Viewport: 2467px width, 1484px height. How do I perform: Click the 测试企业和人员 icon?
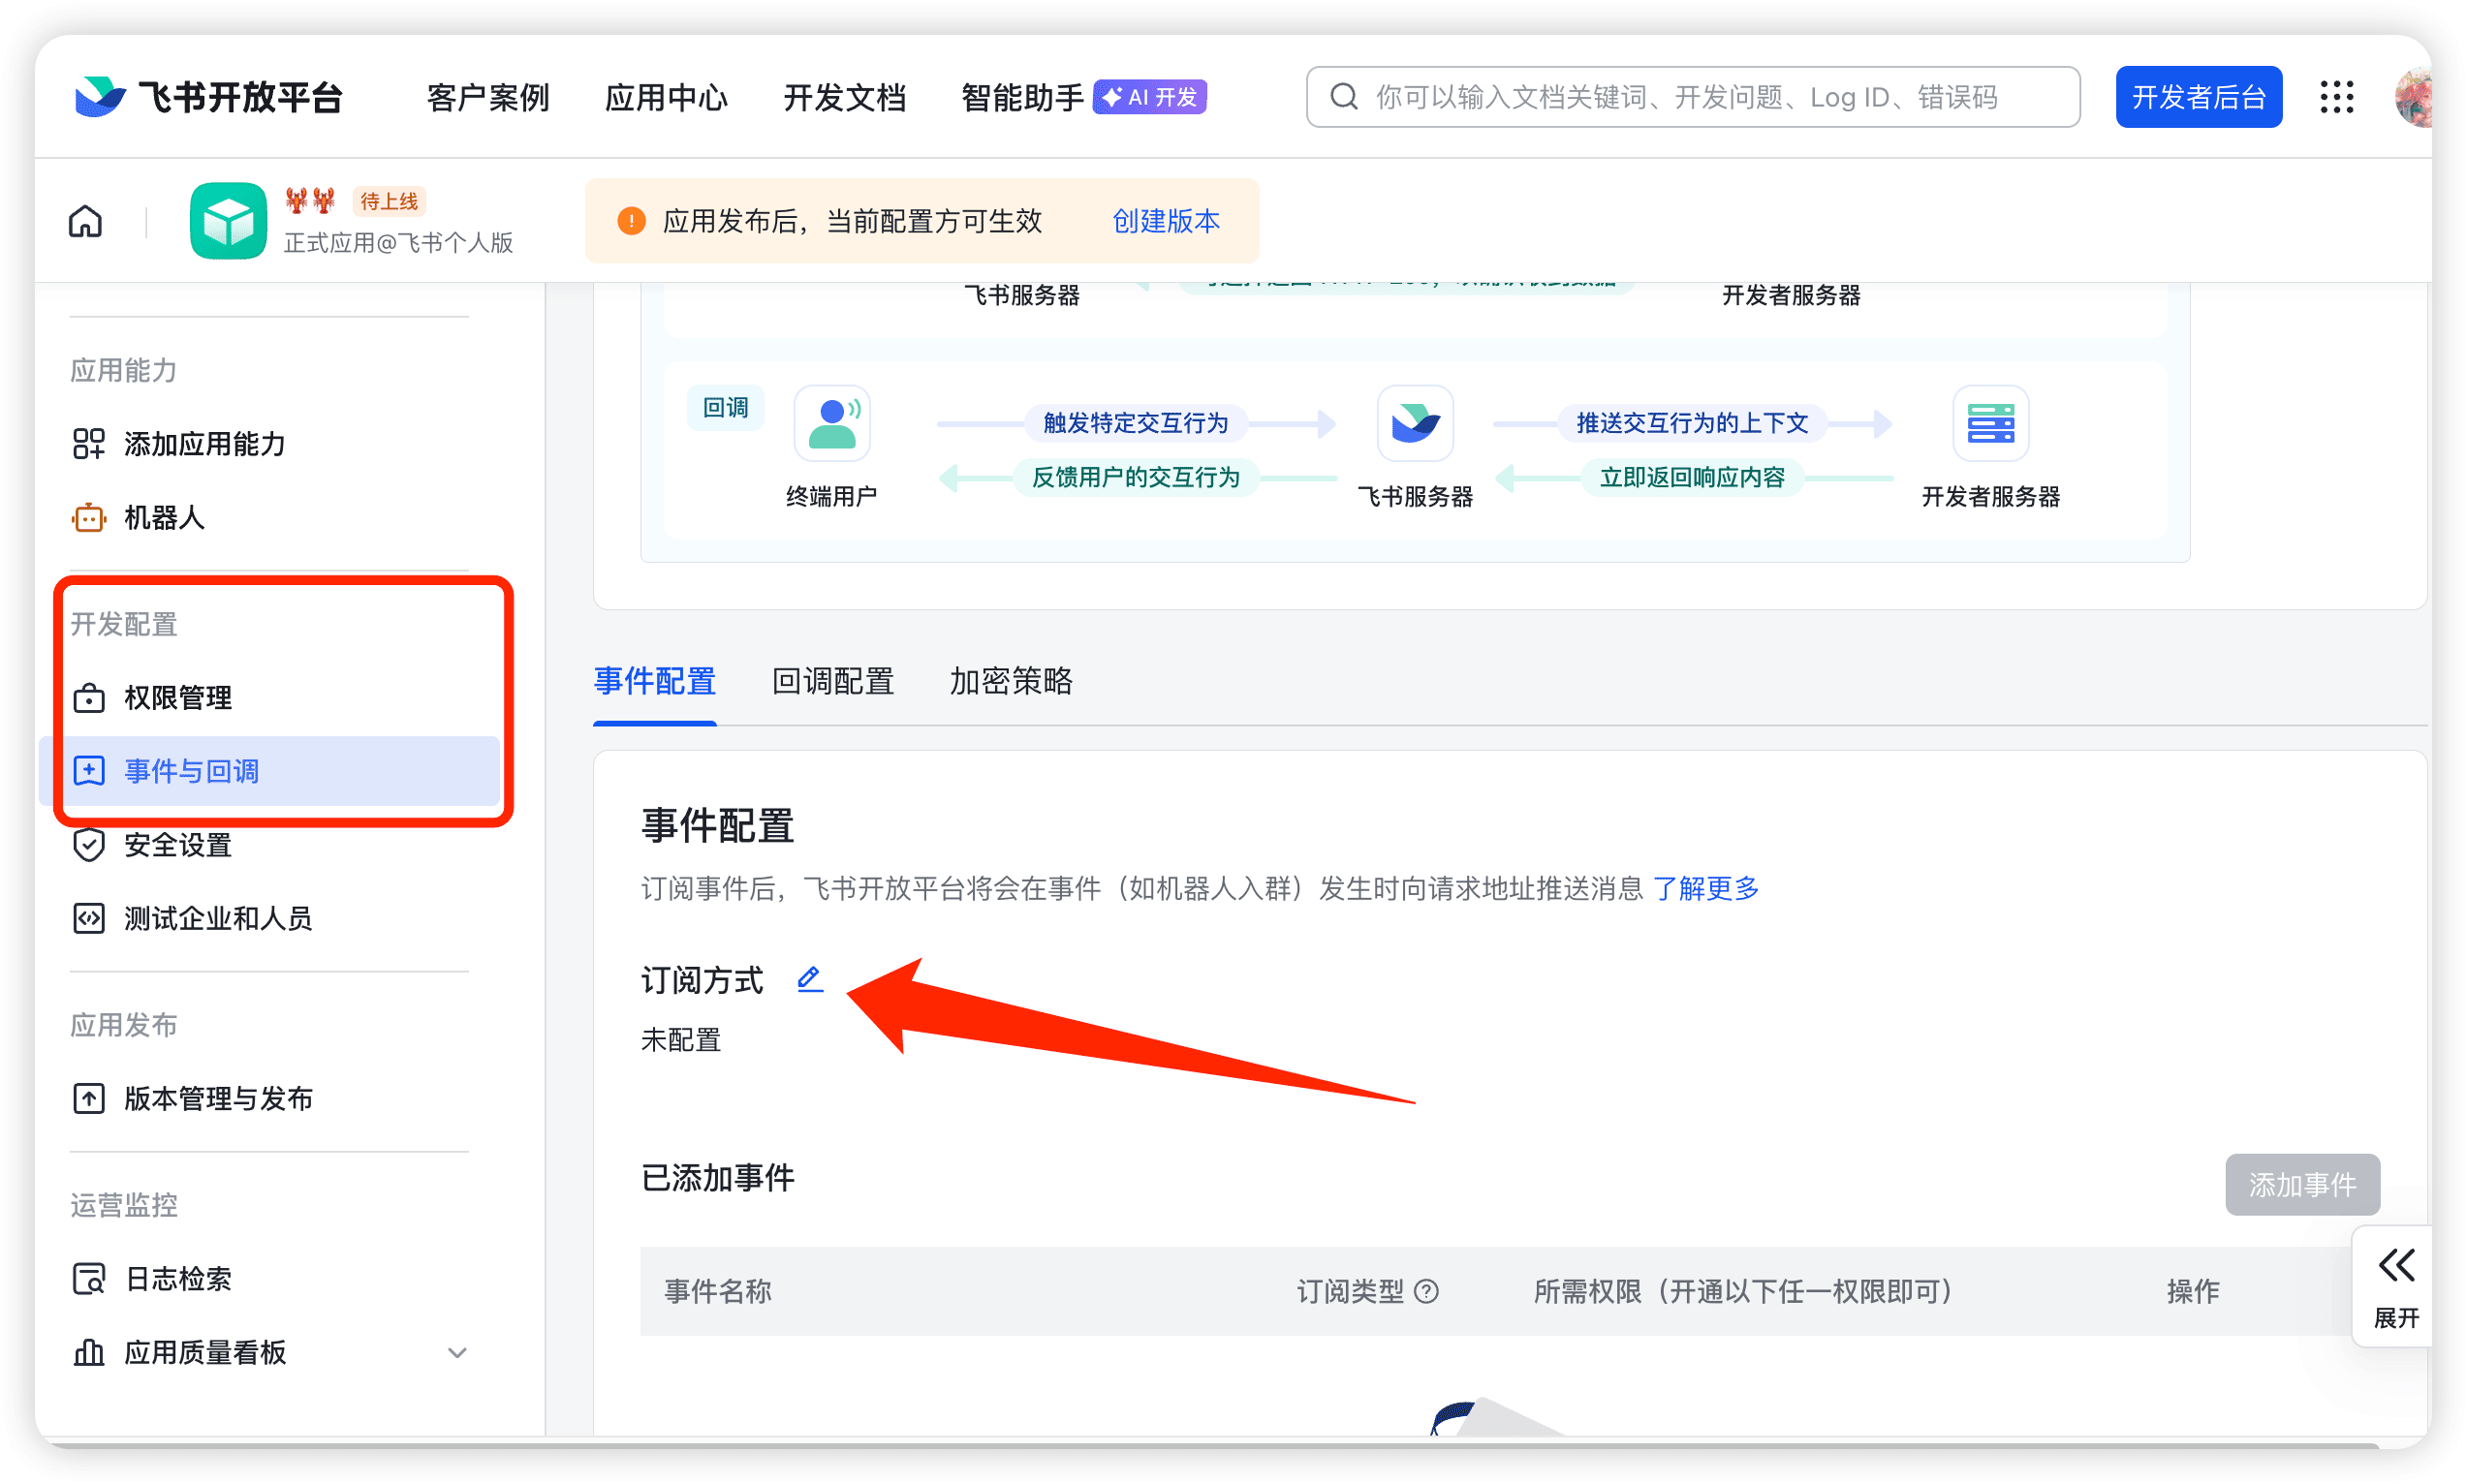click(x=90, y=918)
